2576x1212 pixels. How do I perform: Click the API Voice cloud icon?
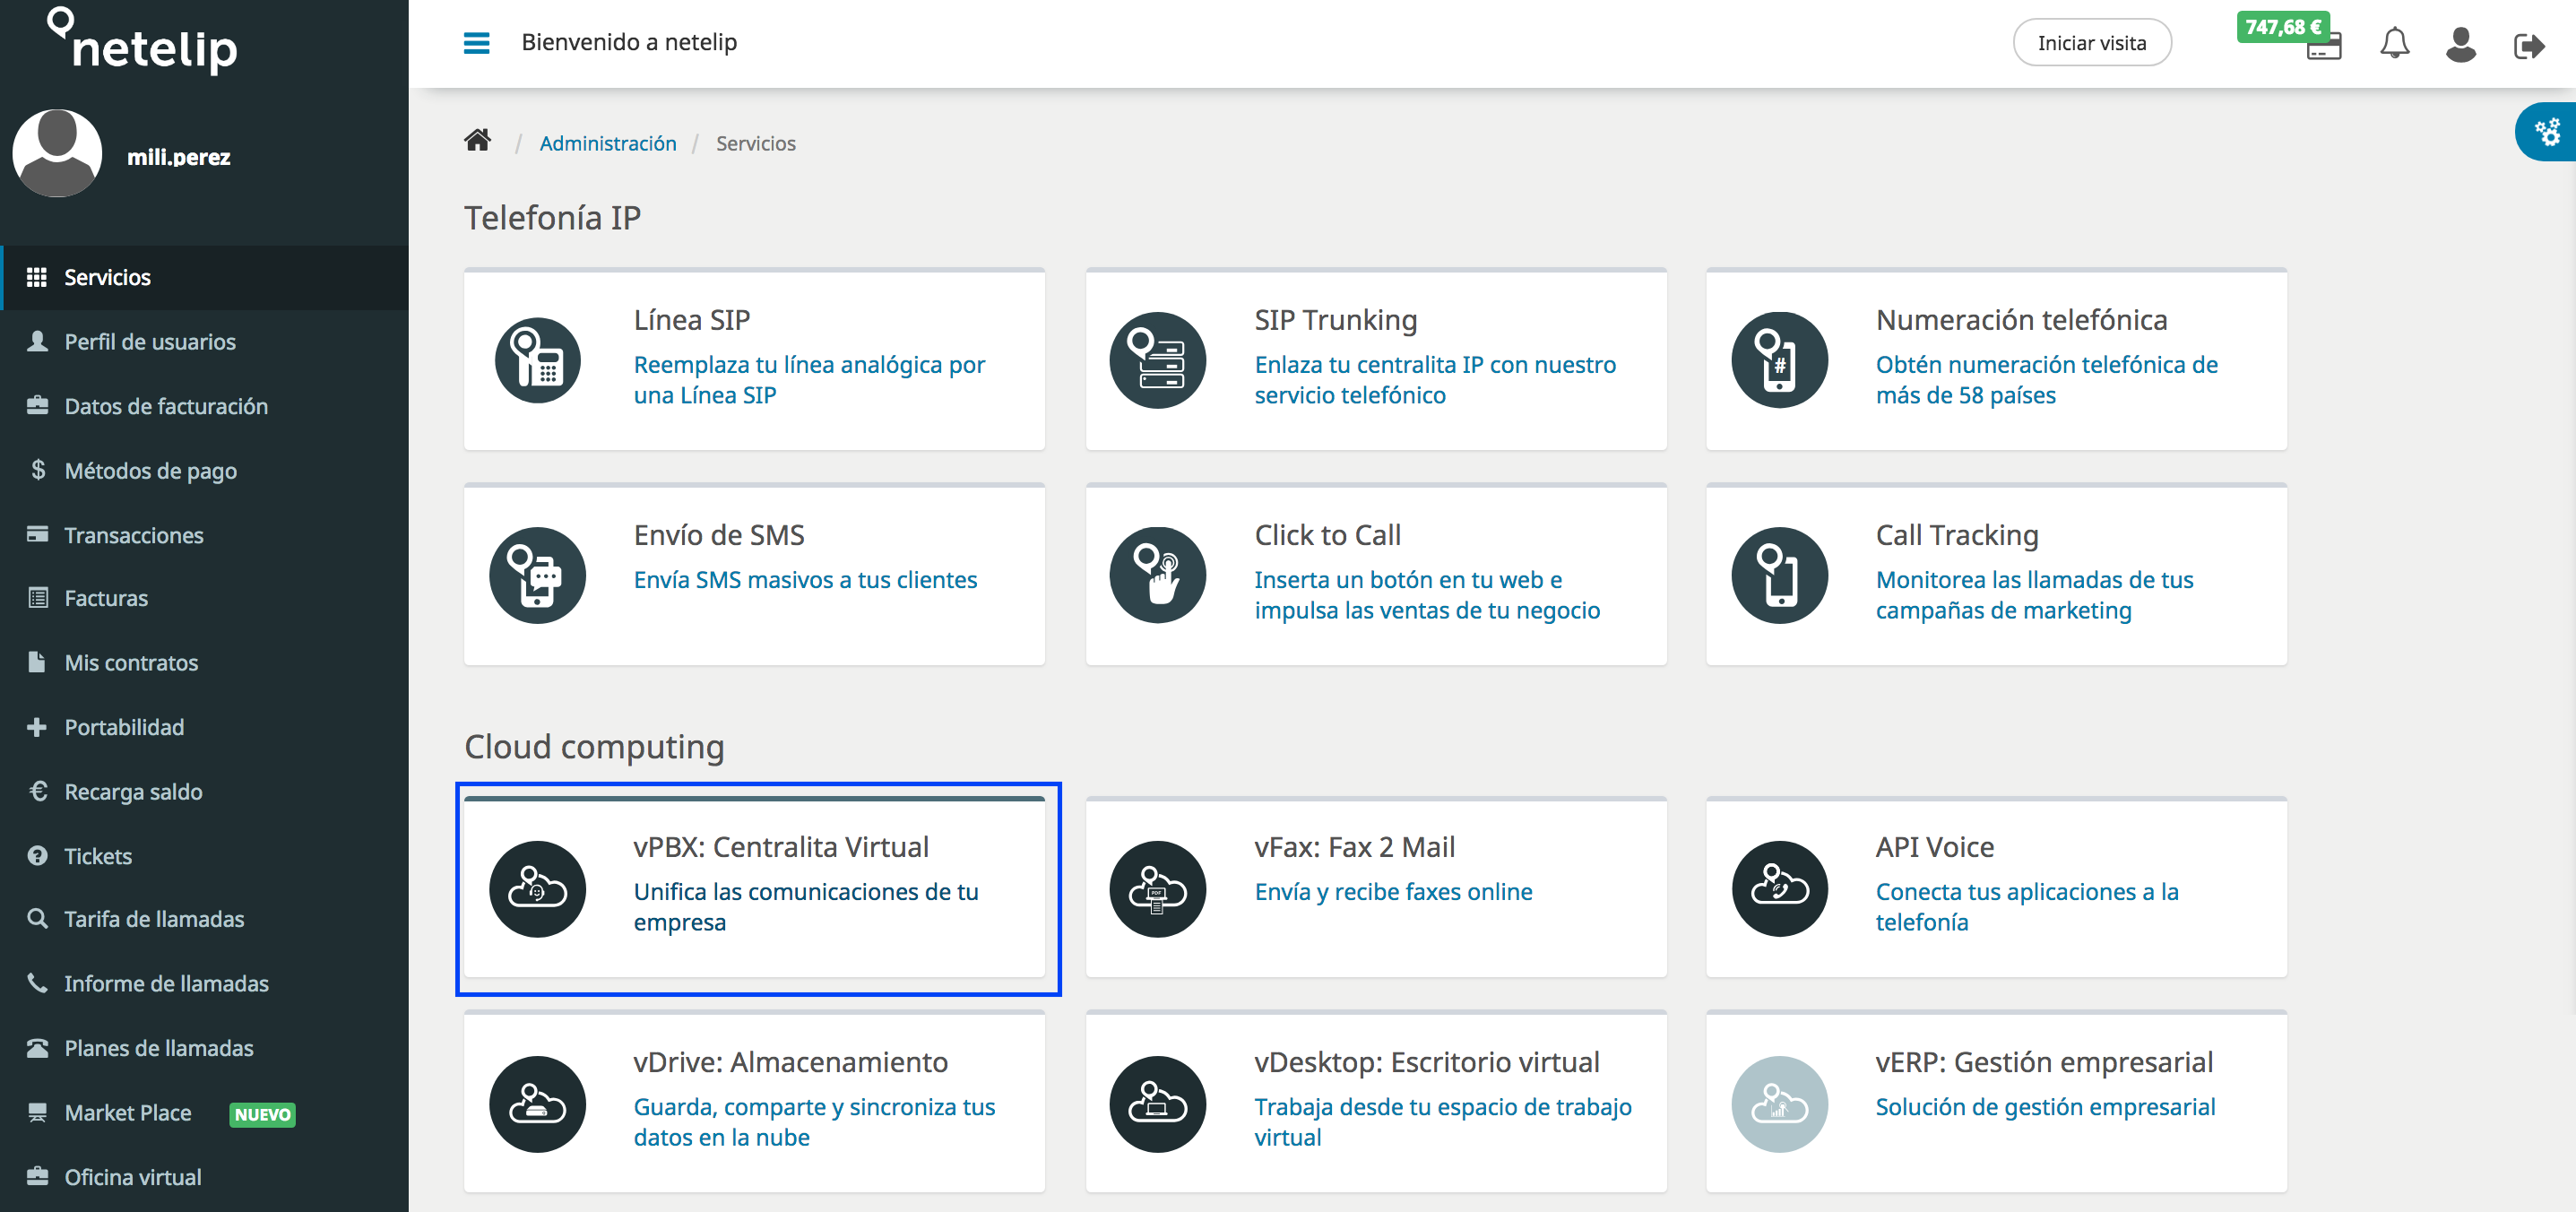click(x=1779, y=888)
